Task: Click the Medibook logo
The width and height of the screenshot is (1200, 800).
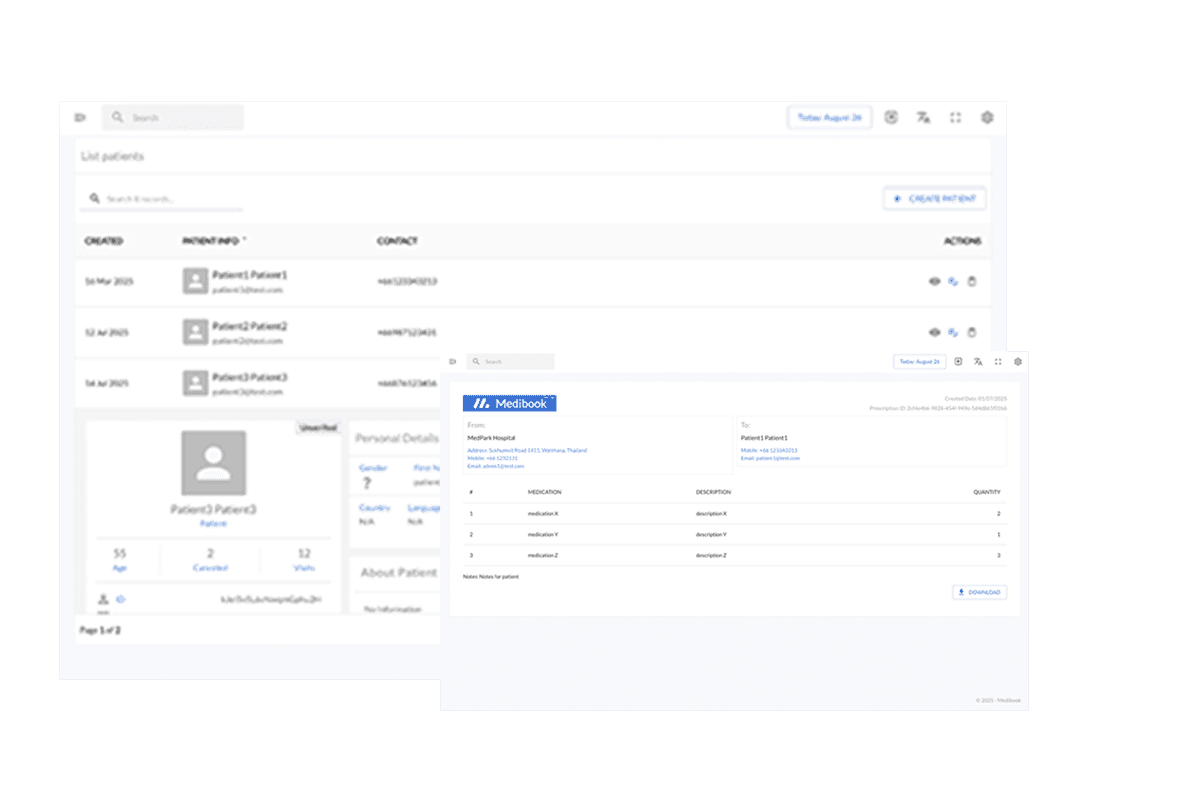Action: [x=509, y=403]
